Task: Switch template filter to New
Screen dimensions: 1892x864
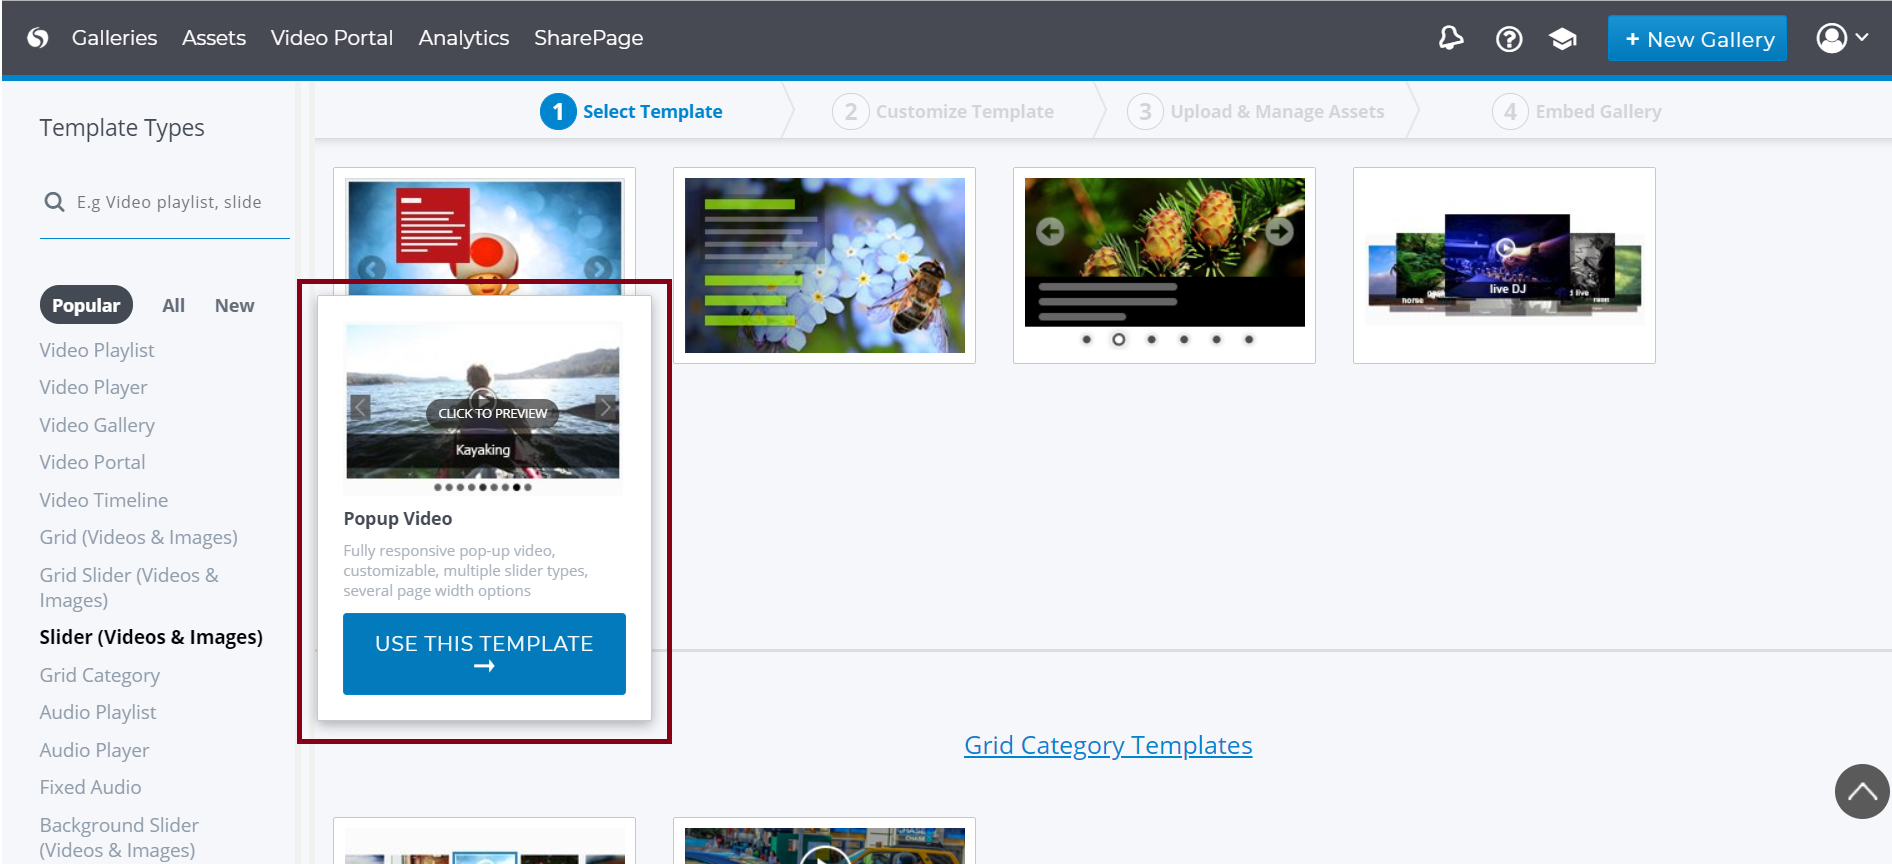Action: [234, 305]
